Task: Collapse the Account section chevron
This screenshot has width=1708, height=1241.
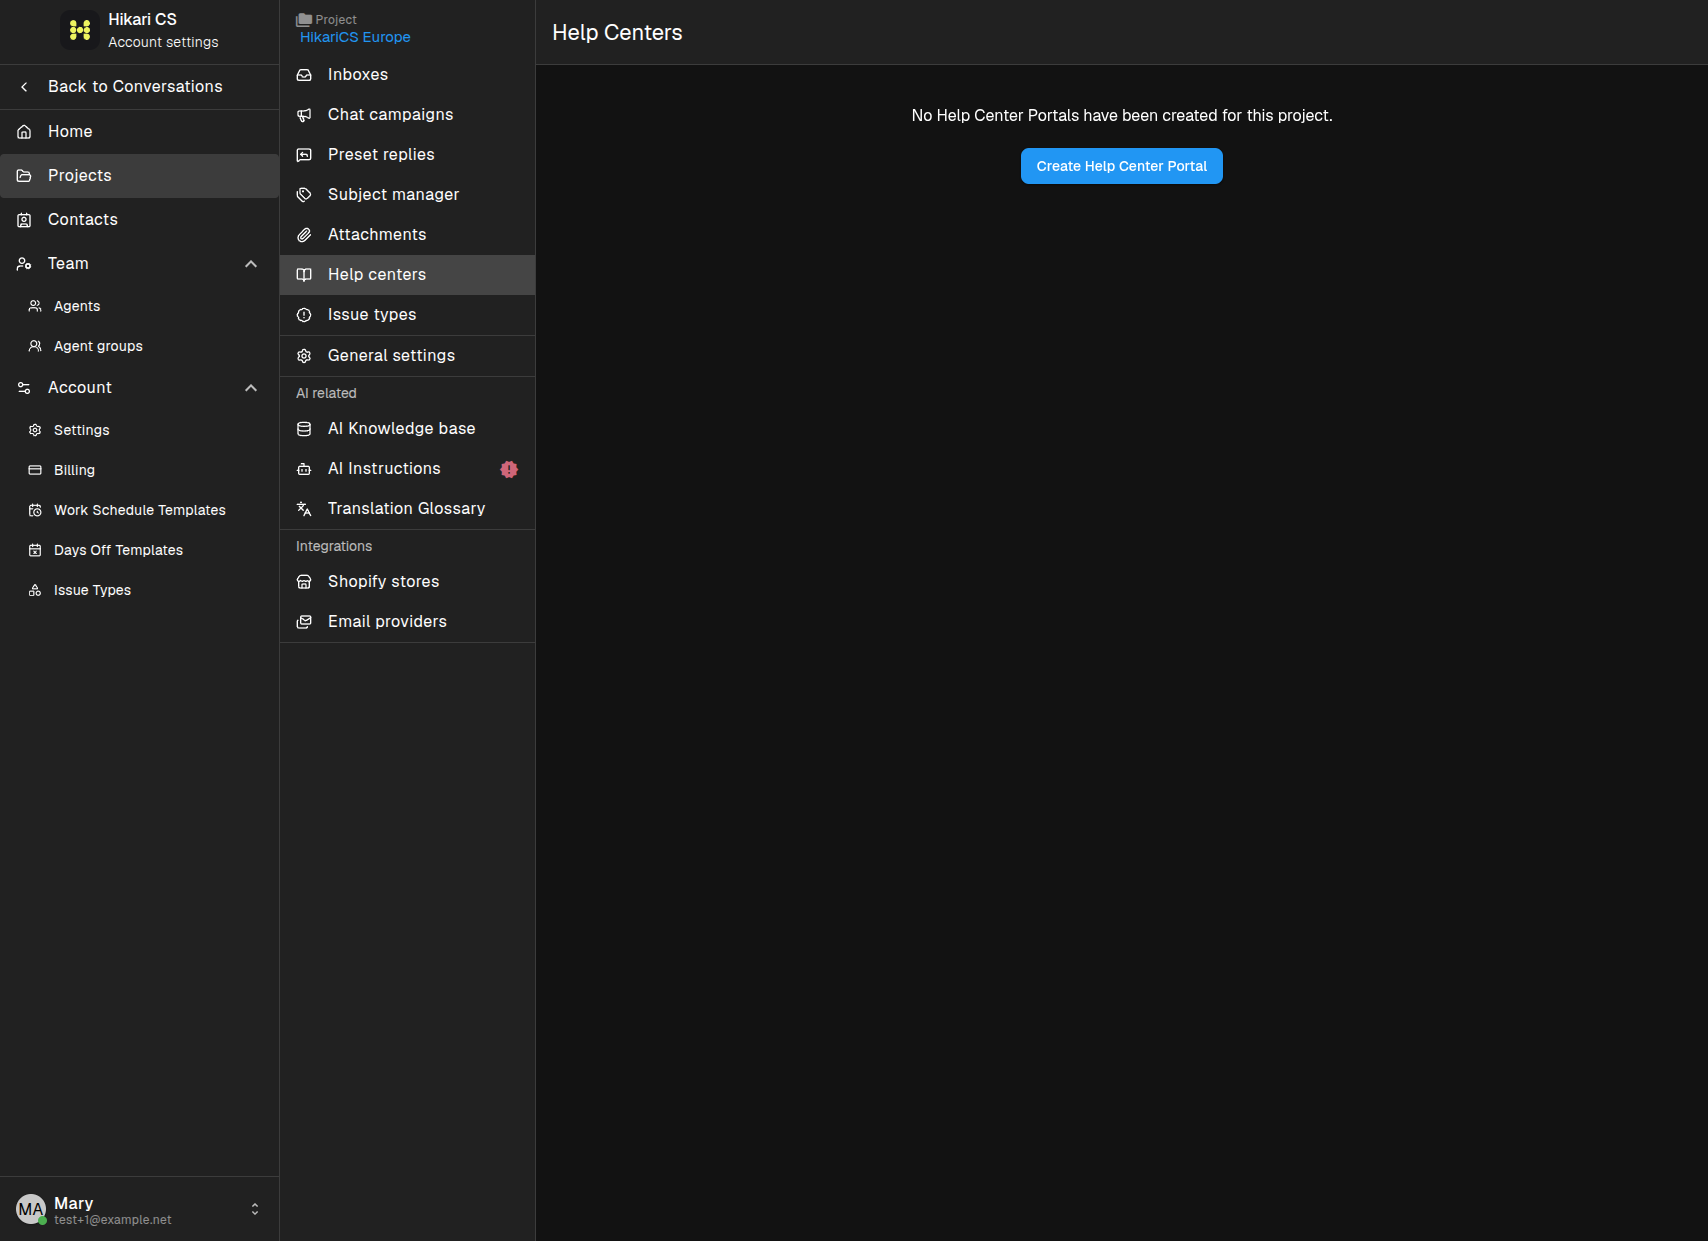Action: point(251,388)
